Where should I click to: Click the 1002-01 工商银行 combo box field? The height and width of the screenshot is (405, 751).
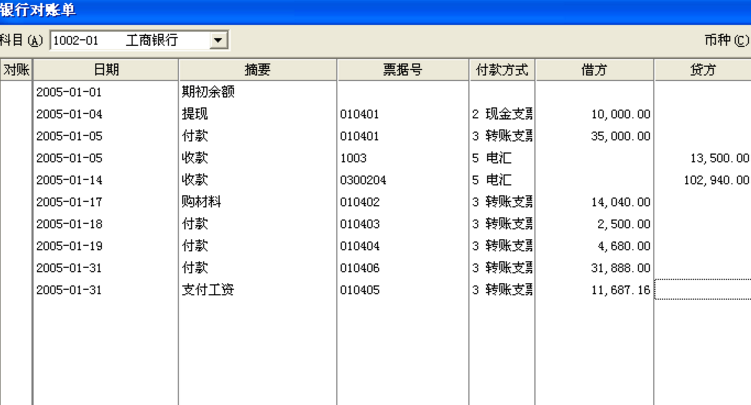tap(139, 40)
